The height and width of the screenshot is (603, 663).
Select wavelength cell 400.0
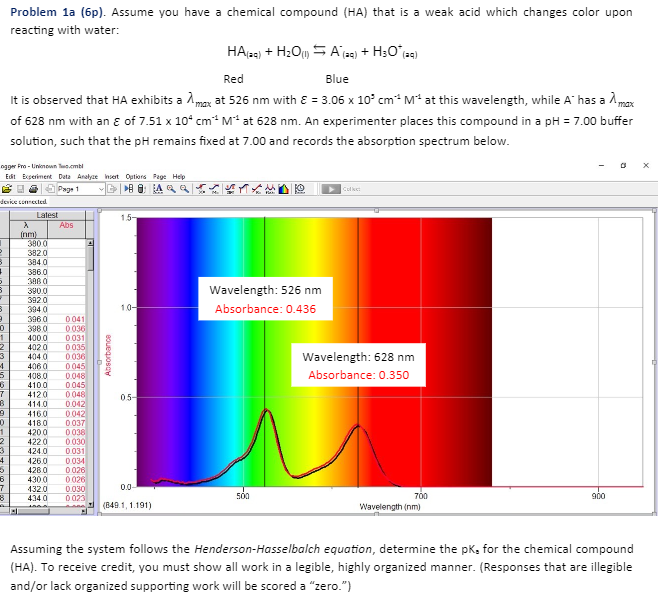point(28,338)
